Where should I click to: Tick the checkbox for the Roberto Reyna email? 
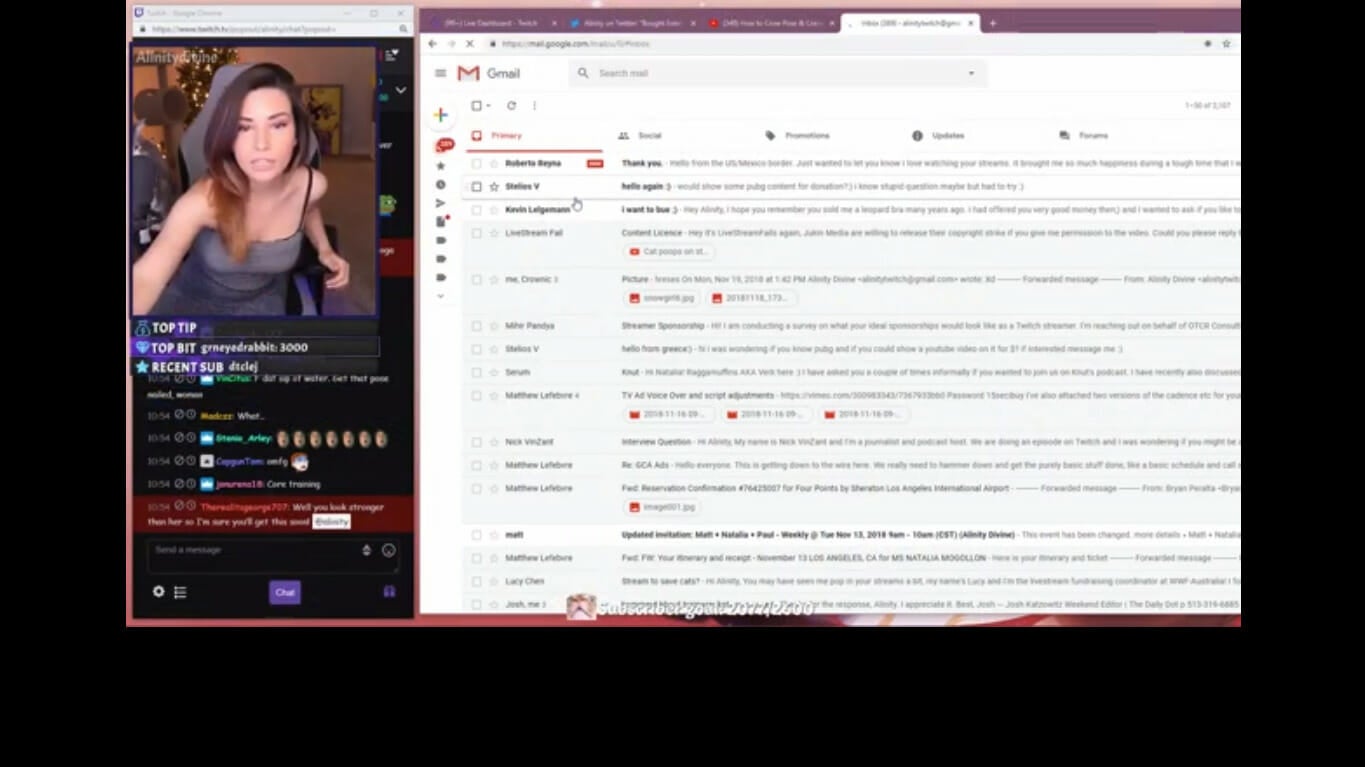(476, 163)
